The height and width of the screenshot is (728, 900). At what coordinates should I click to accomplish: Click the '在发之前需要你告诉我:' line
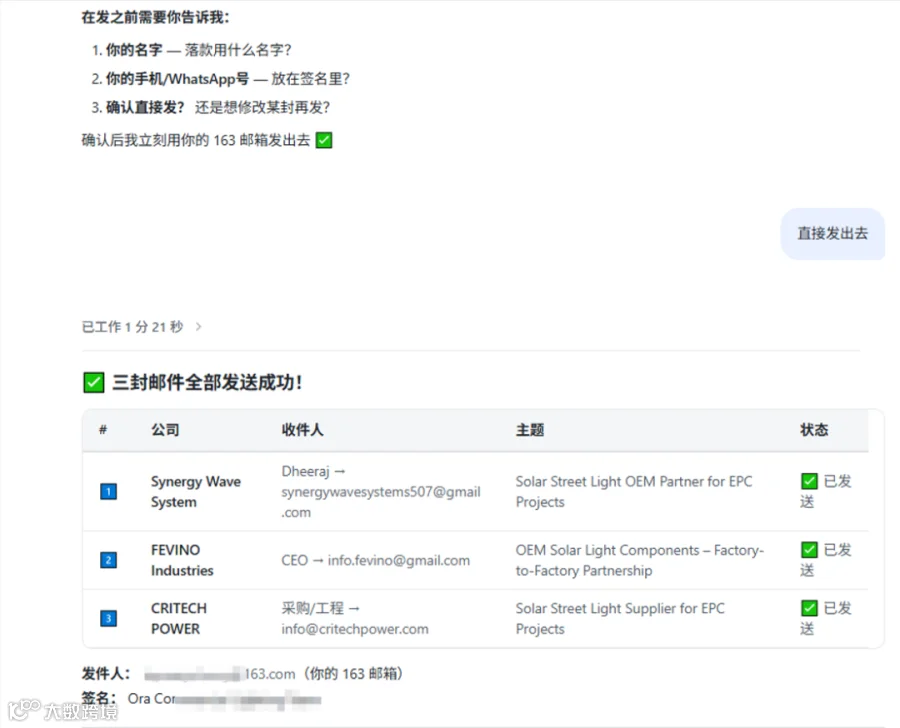pyautogui.click(x=156, y=17)
